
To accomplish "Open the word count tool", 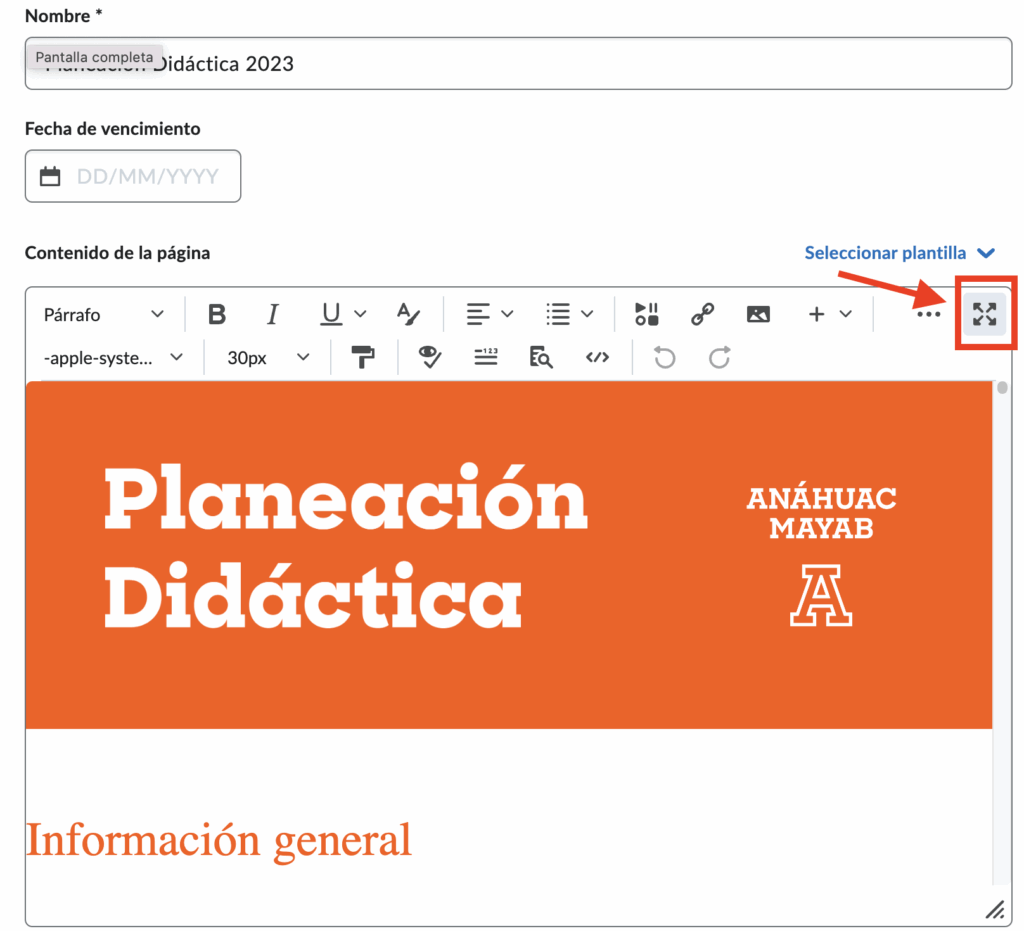I will (486, 357).
